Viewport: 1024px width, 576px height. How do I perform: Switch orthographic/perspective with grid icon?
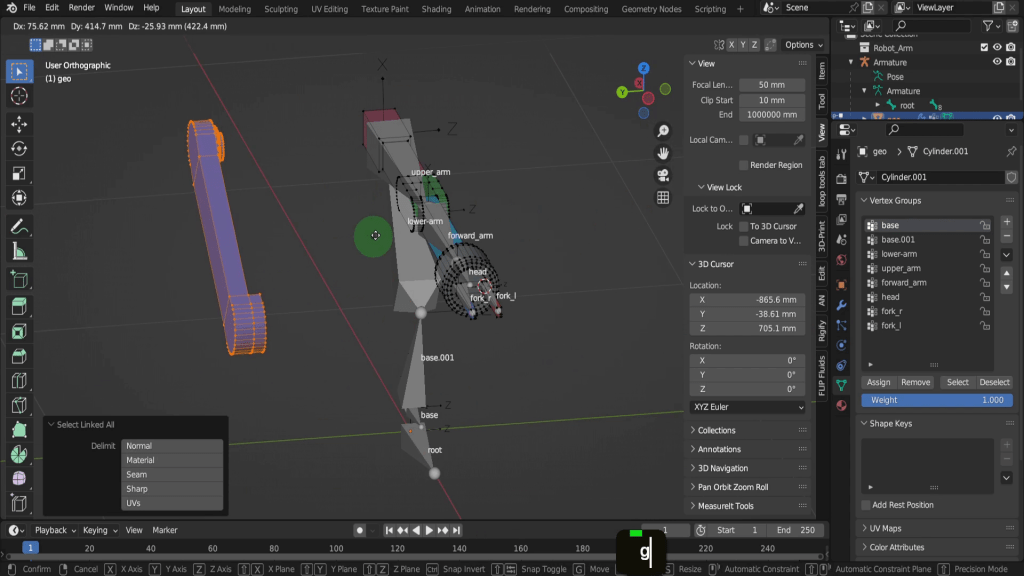[663, 198]
